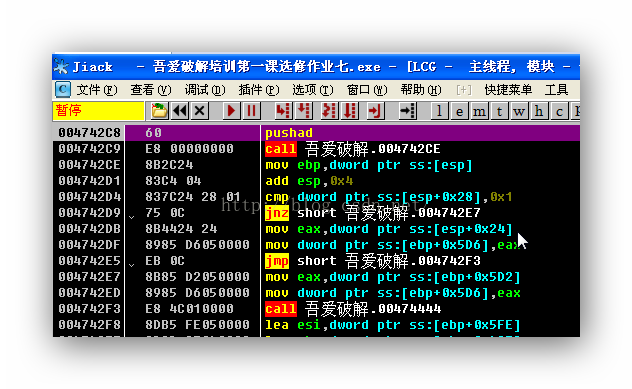Click the step into icon

pos(283,111)
